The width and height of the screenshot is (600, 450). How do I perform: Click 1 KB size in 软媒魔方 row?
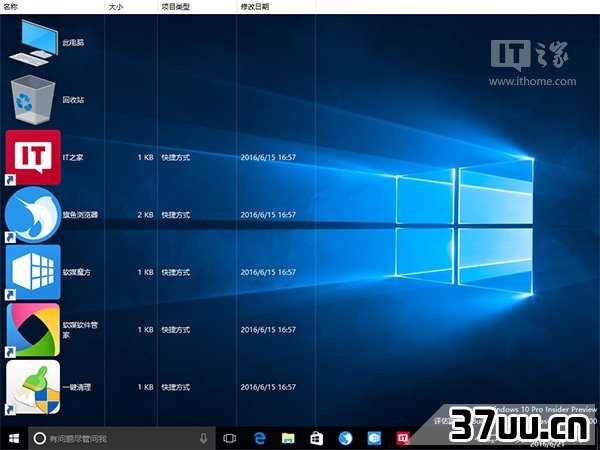click(x=145, y=272)
